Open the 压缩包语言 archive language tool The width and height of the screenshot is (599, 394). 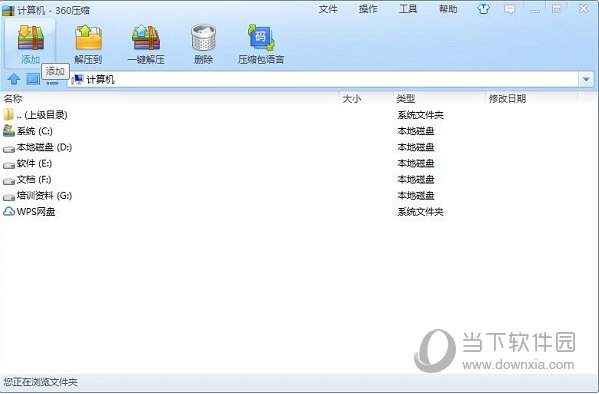(x=261, y=44)
